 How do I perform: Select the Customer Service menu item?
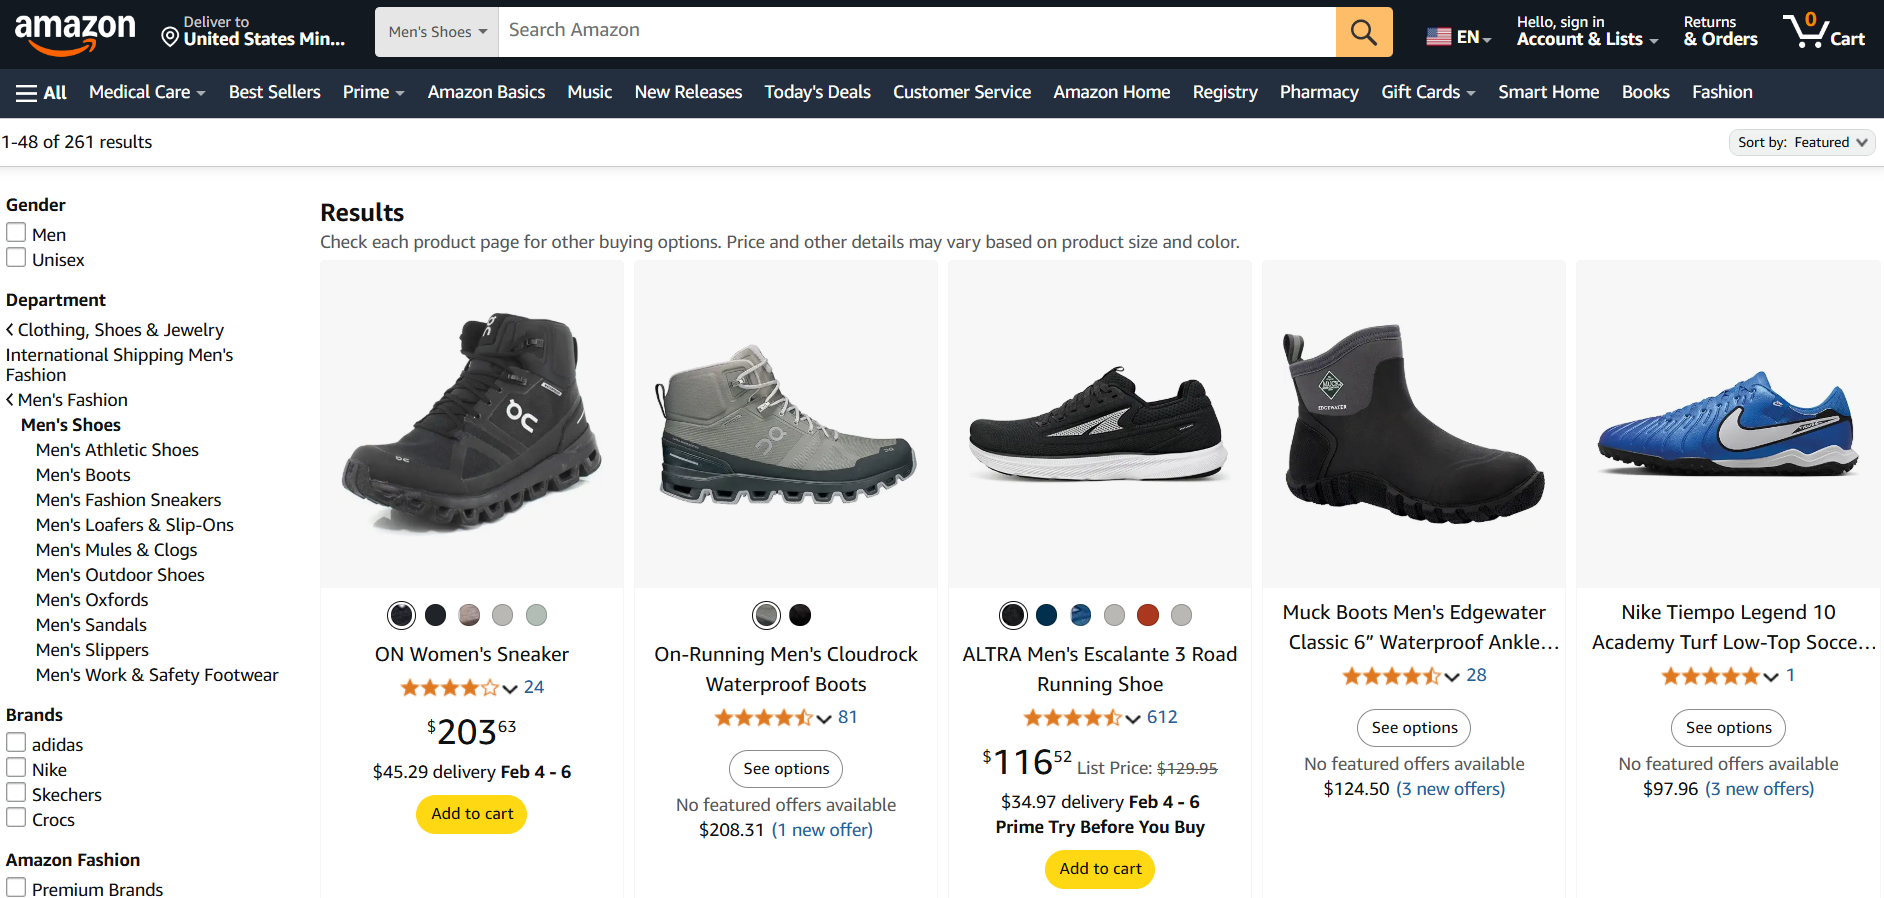click(x=960, y=92)
